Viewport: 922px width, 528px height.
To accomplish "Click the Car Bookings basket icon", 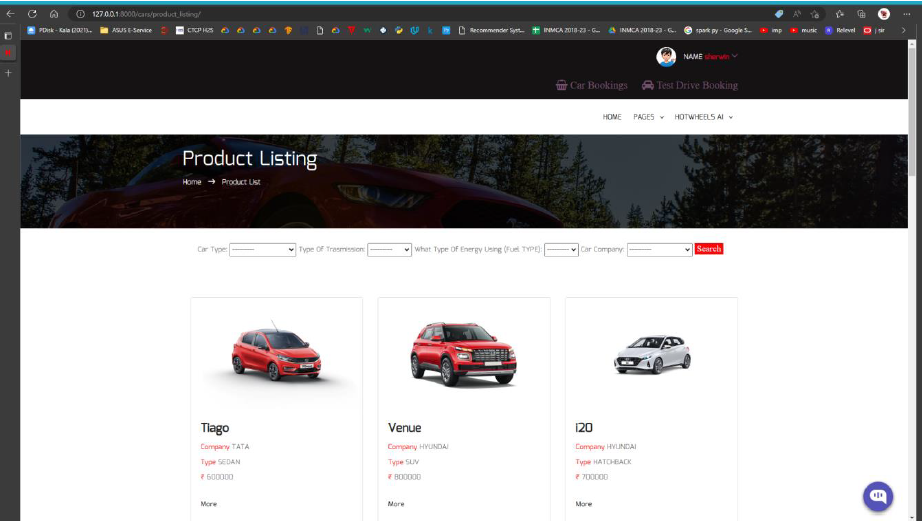I will click(562, 85).
